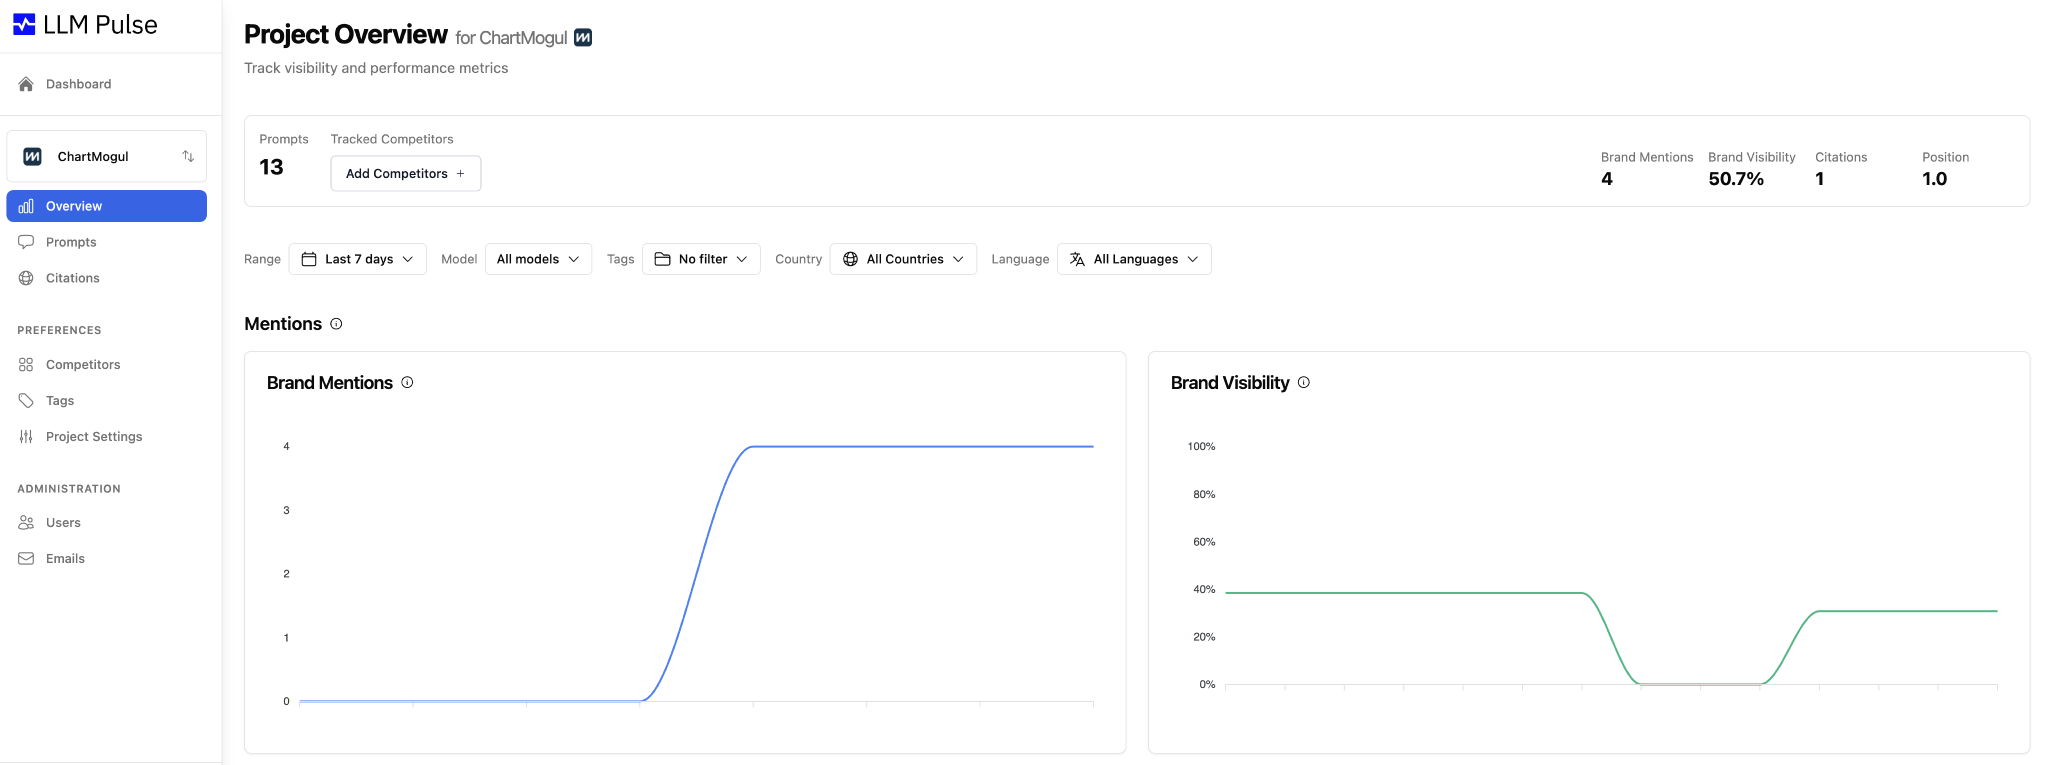The width and height of the screenshot is (2052, 765).
Task: Click the Brand Mentions chart title
Action: click(x=330, y=383)
